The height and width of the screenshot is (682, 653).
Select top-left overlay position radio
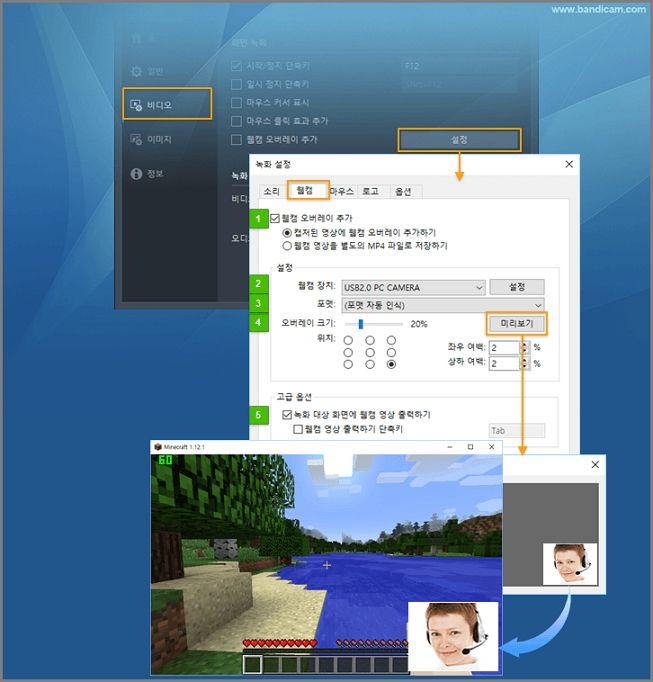pos(348,340)
